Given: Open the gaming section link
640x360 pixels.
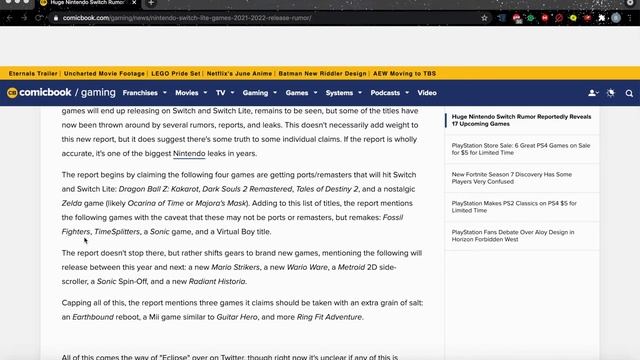Looking at the screenshot, I should click(98, 93).
